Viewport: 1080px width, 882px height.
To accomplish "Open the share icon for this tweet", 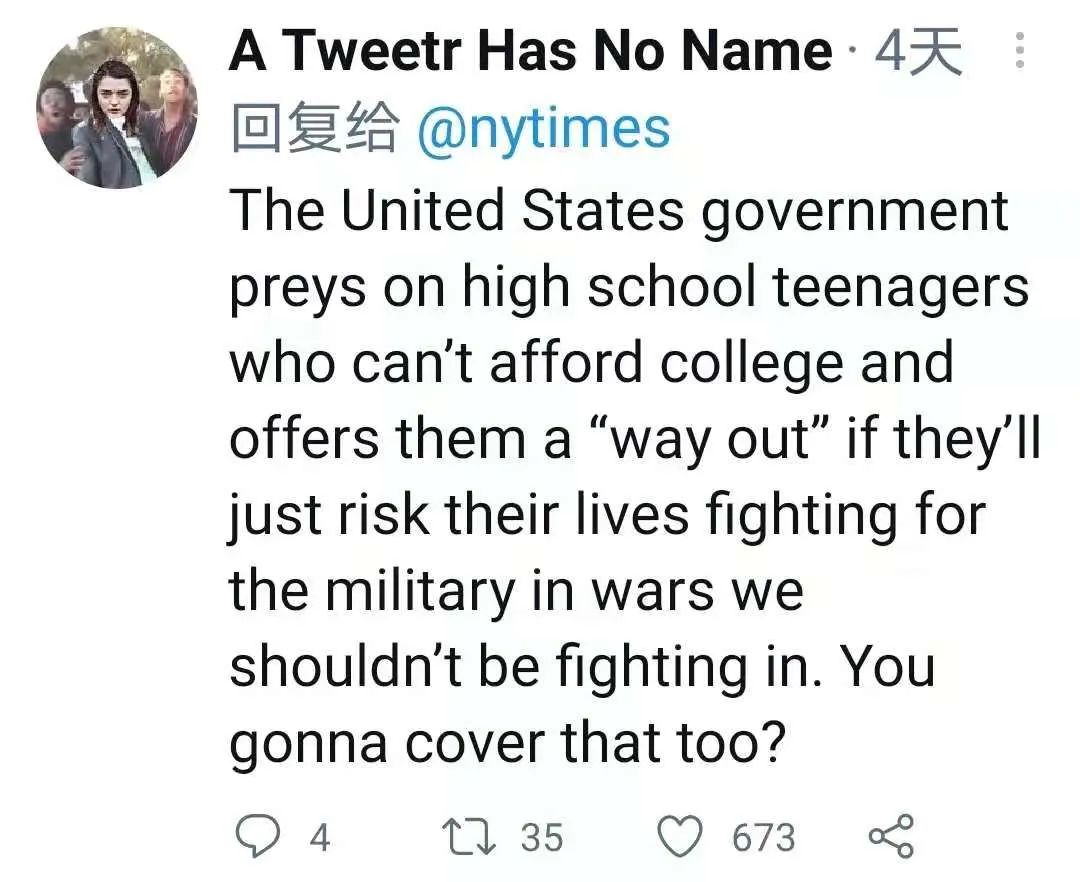I will point(890,836).
